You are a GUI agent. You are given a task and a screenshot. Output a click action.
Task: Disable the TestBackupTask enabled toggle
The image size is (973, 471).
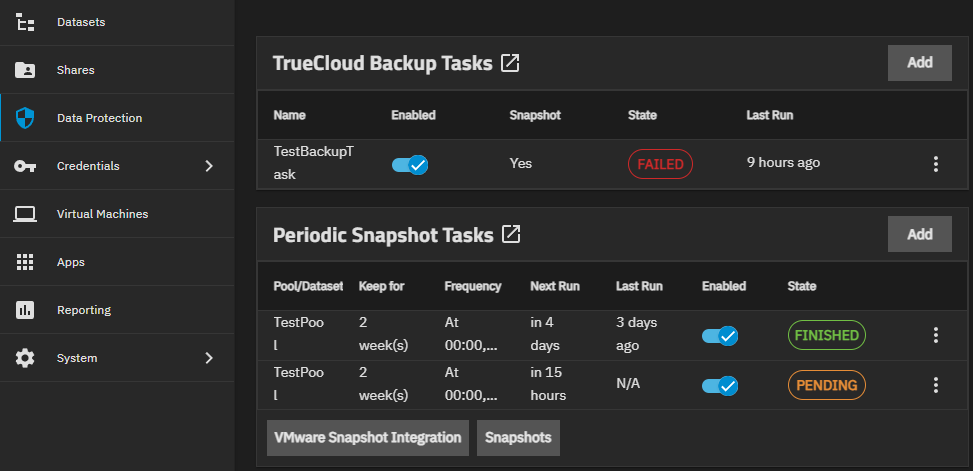click(410, 164)
